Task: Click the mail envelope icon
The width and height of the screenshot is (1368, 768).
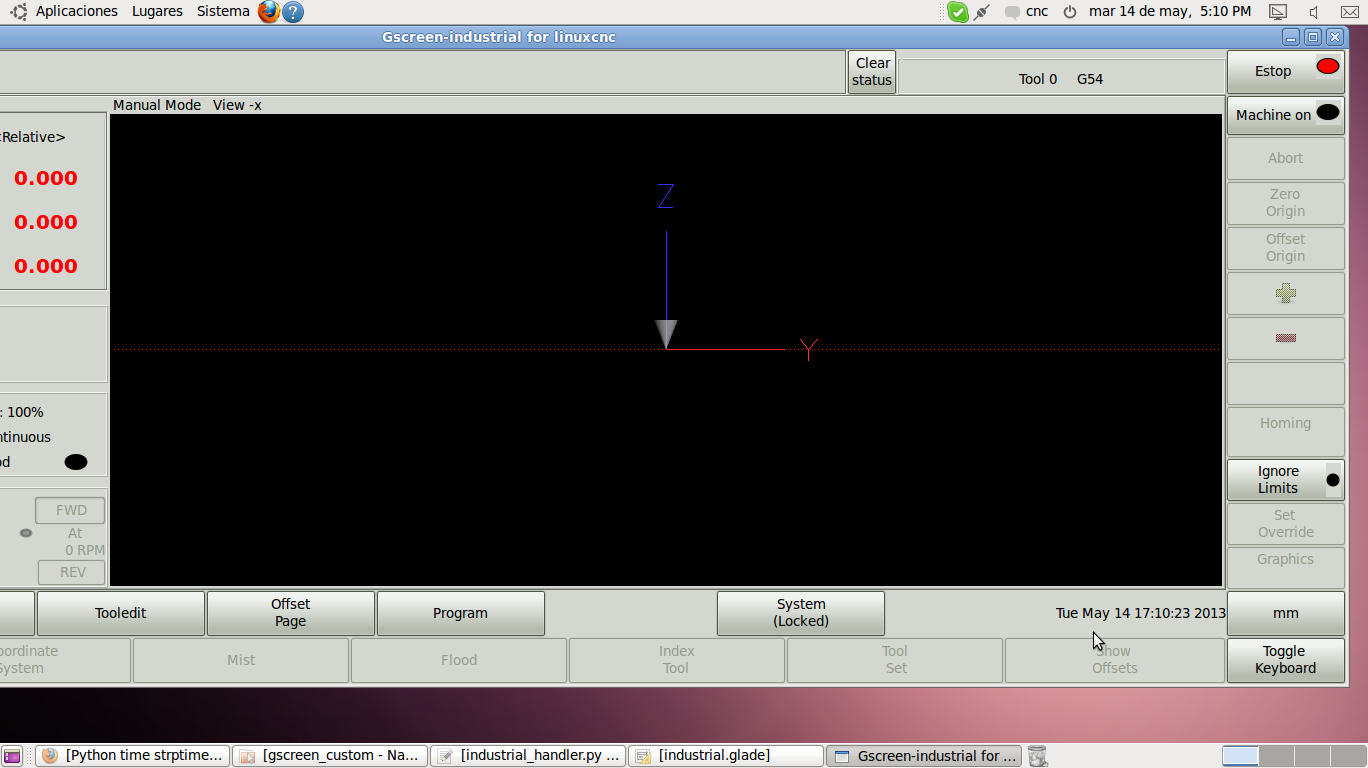Action: tap(1349, 12)
